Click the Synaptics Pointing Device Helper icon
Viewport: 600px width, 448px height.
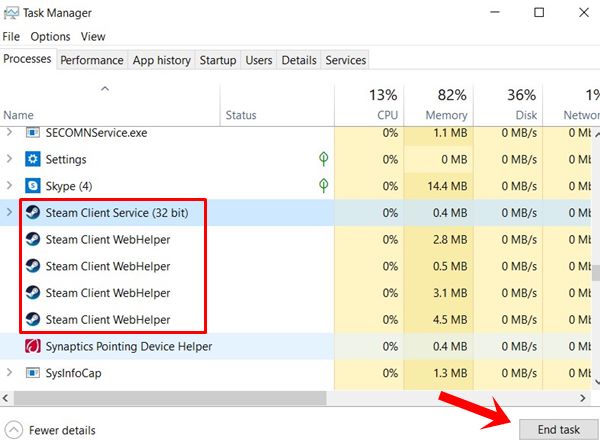pos(33,346)
